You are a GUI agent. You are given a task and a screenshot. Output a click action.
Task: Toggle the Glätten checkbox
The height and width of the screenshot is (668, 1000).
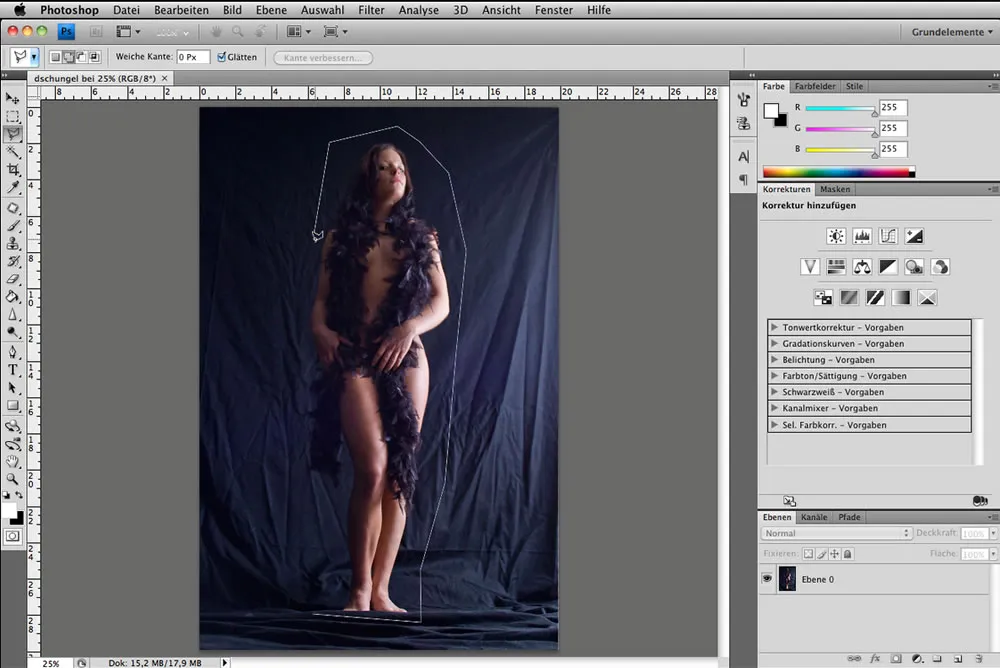(x=222, y=57)
